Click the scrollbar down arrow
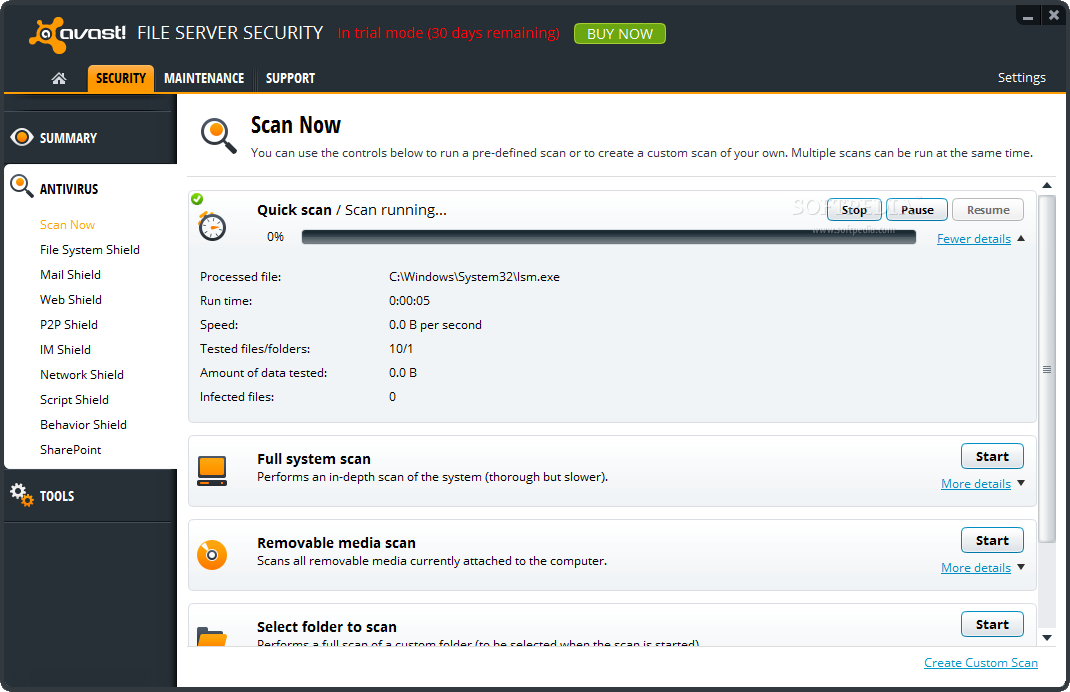 (1047, 637)
